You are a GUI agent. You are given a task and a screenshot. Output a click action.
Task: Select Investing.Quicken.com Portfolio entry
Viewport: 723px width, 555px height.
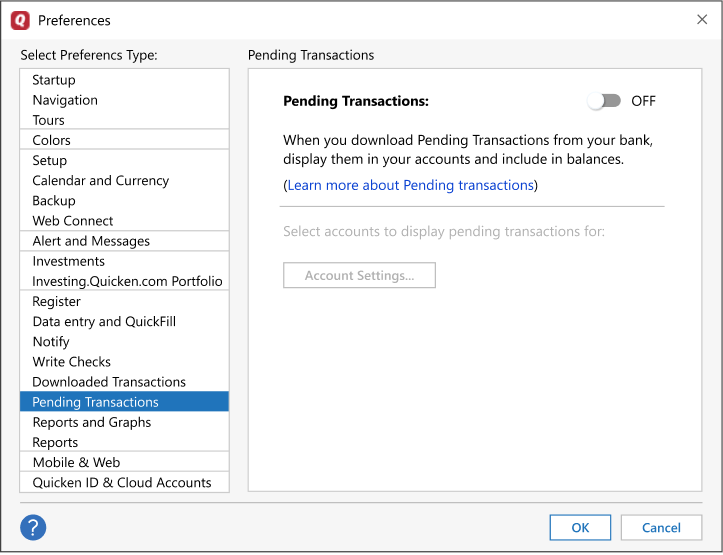[127, 281]
